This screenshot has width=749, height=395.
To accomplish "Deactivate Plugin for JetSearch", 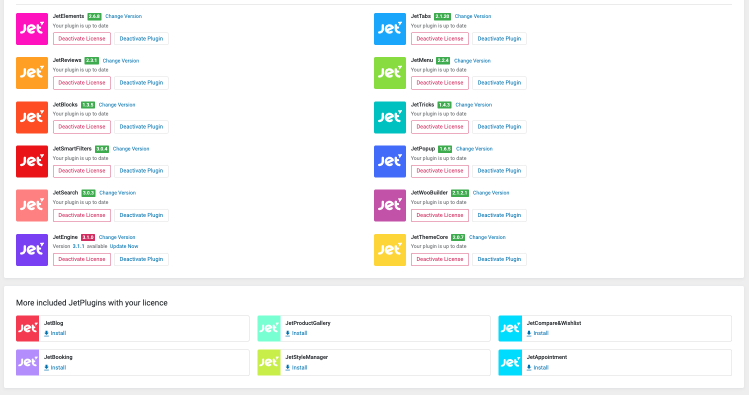I will click(141, 215).
